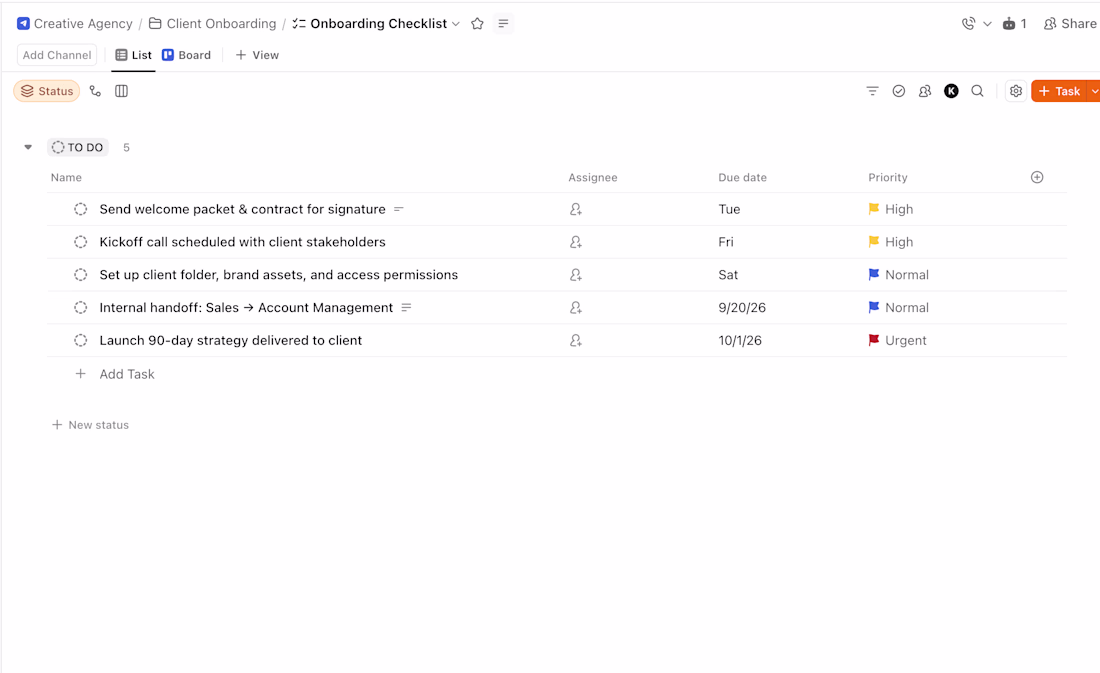Image resolution: width=1100 pixels, height=673 pixels.
Task: Set priority flag for Send welcome packet
Action: [874, 209]
